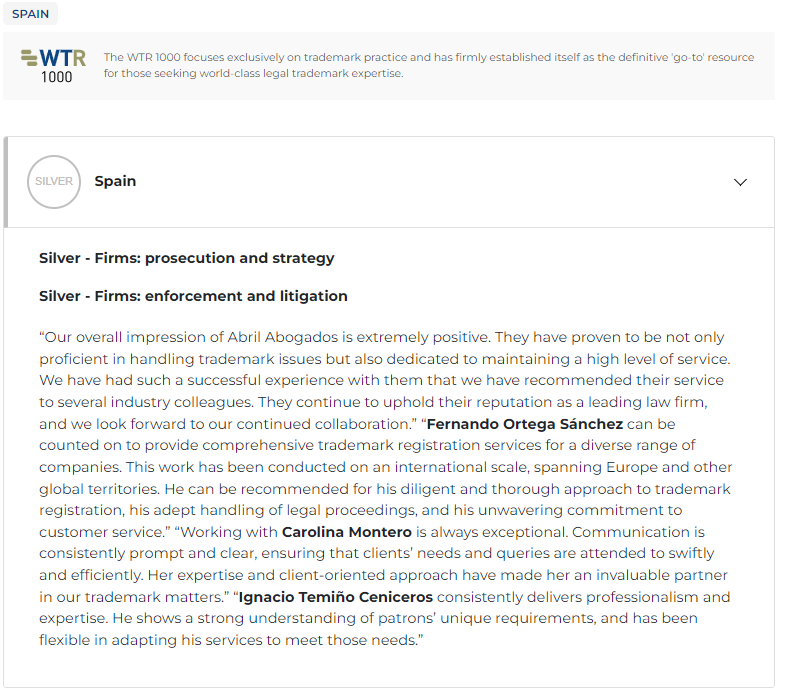Click the name Fernando Ortega Sánchez
Screen dimensions: 787x694
tap(524, 424)
